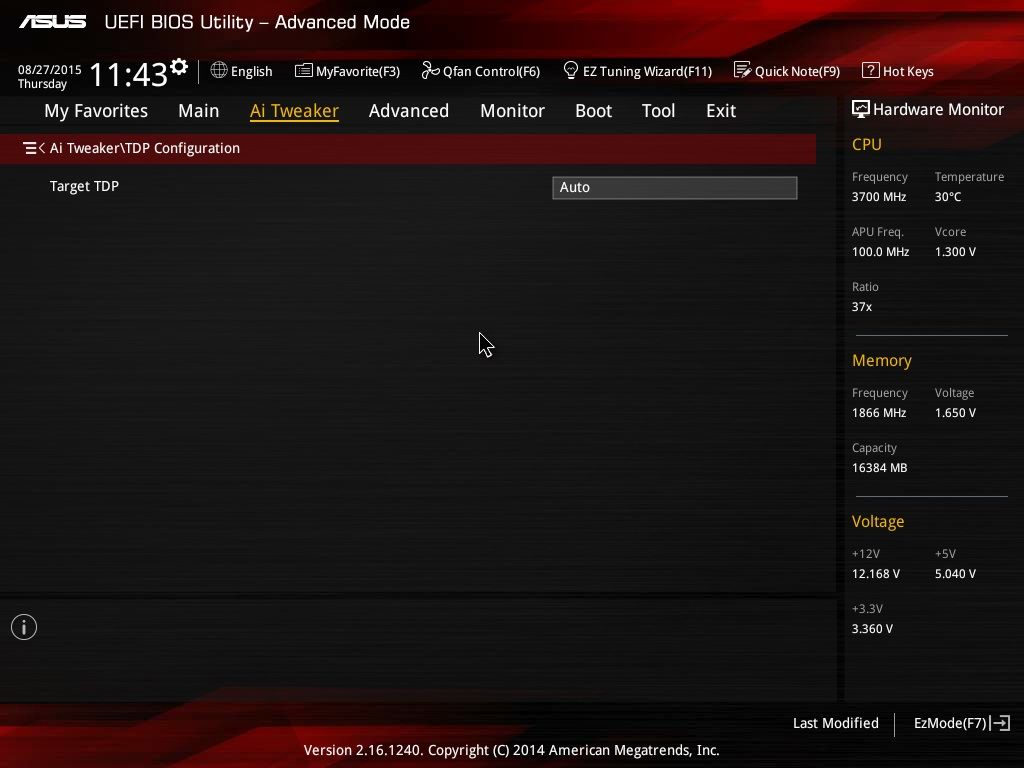Start EZ Tuning Wizard(F11) label
1024x768 pixels.
(x=647, y=71)
